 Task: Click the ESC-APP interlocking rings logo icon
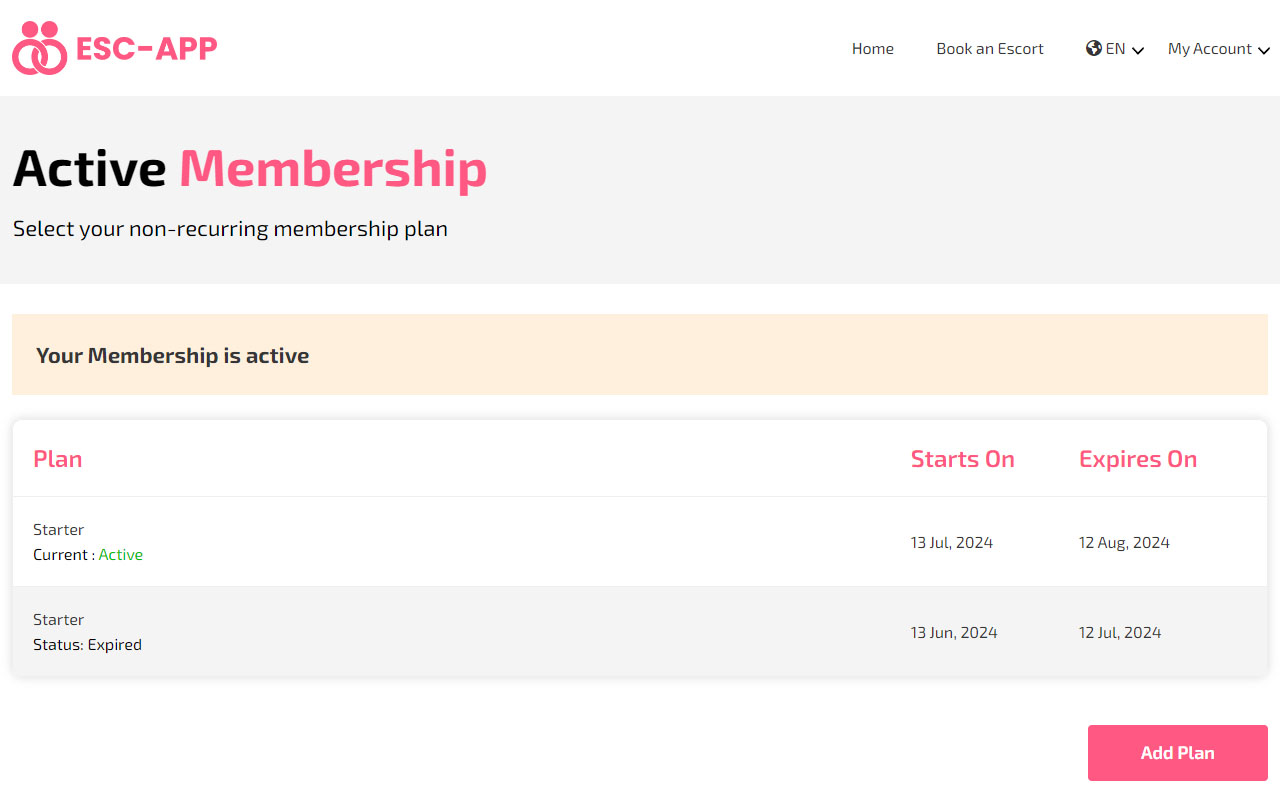tap(40, 48)
